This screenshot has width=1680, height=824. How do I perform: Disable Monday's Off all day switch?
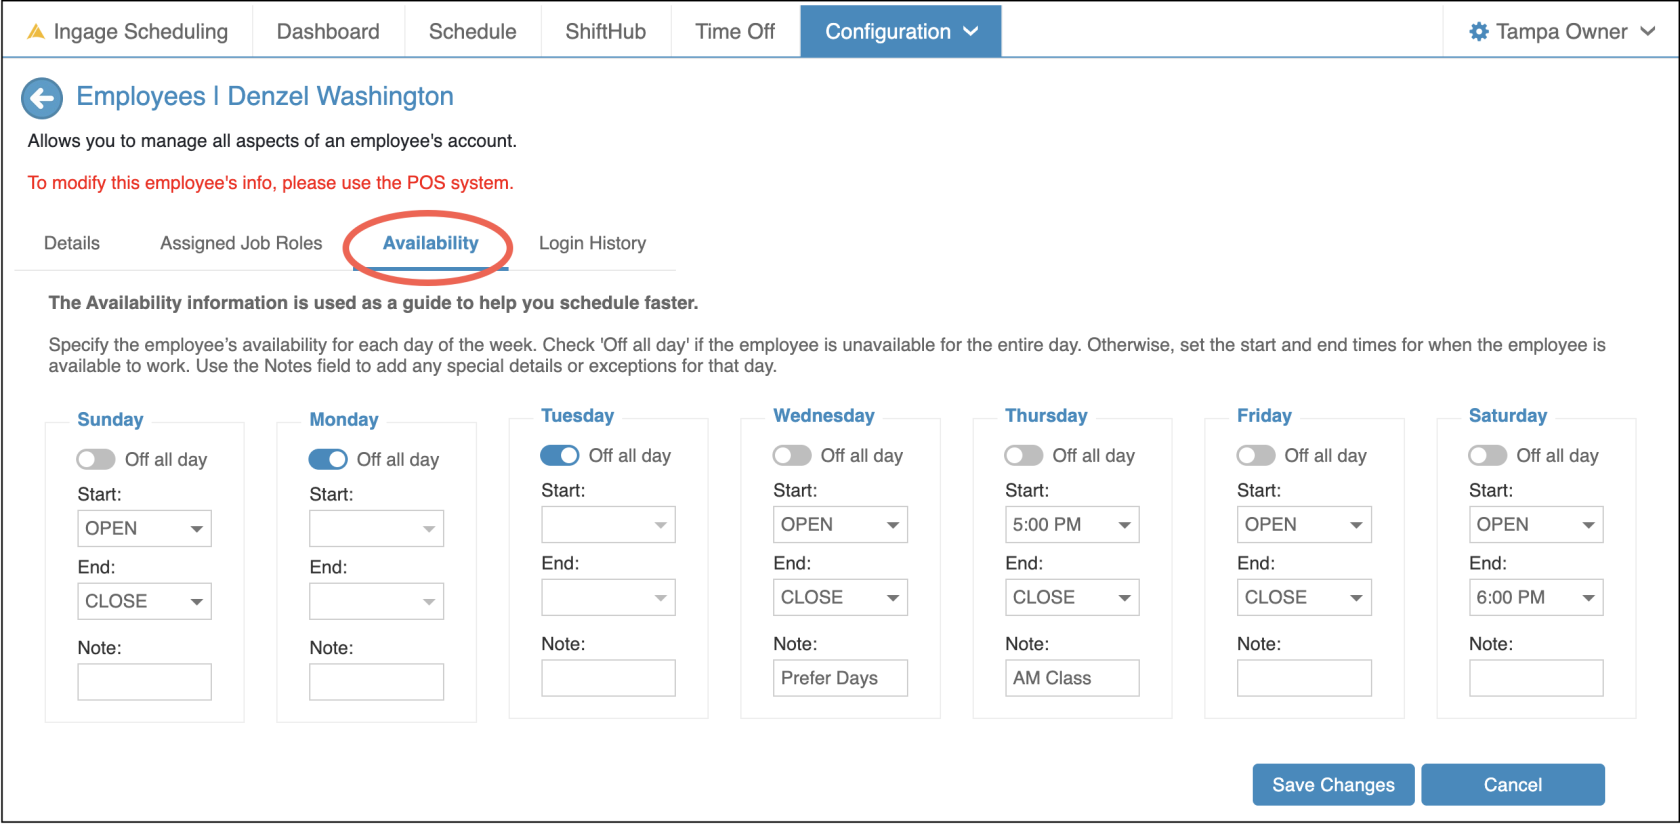point(328,459)
